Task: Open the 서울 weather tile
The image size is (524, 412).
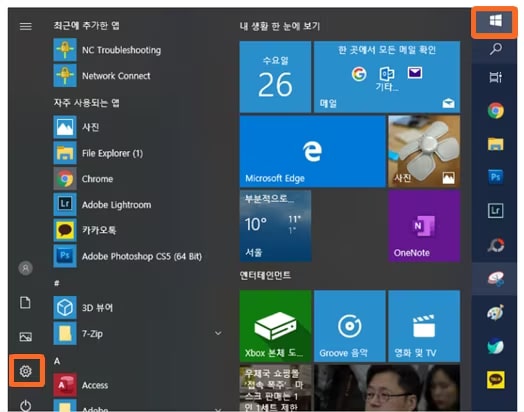Action: [x=275, y=226]
